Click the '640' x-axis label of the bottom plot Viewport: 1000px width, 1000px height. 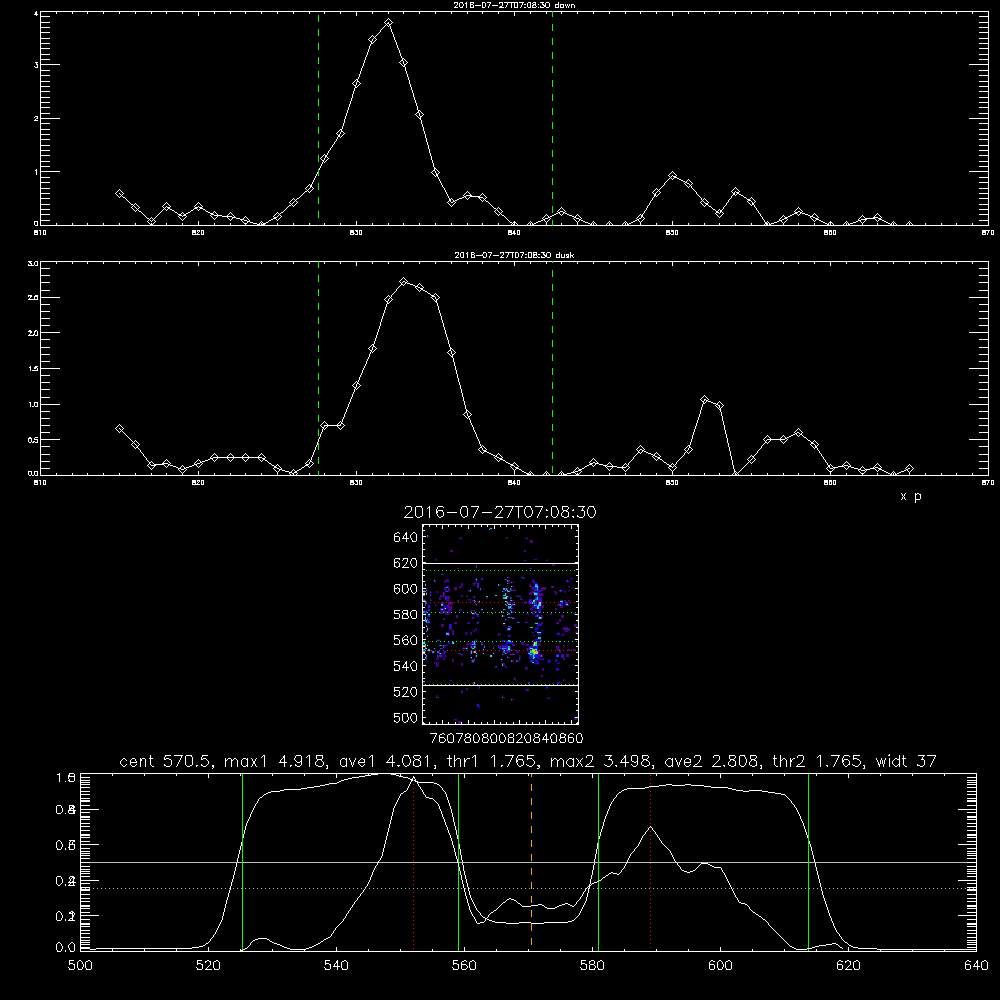[x=976, y=966]
